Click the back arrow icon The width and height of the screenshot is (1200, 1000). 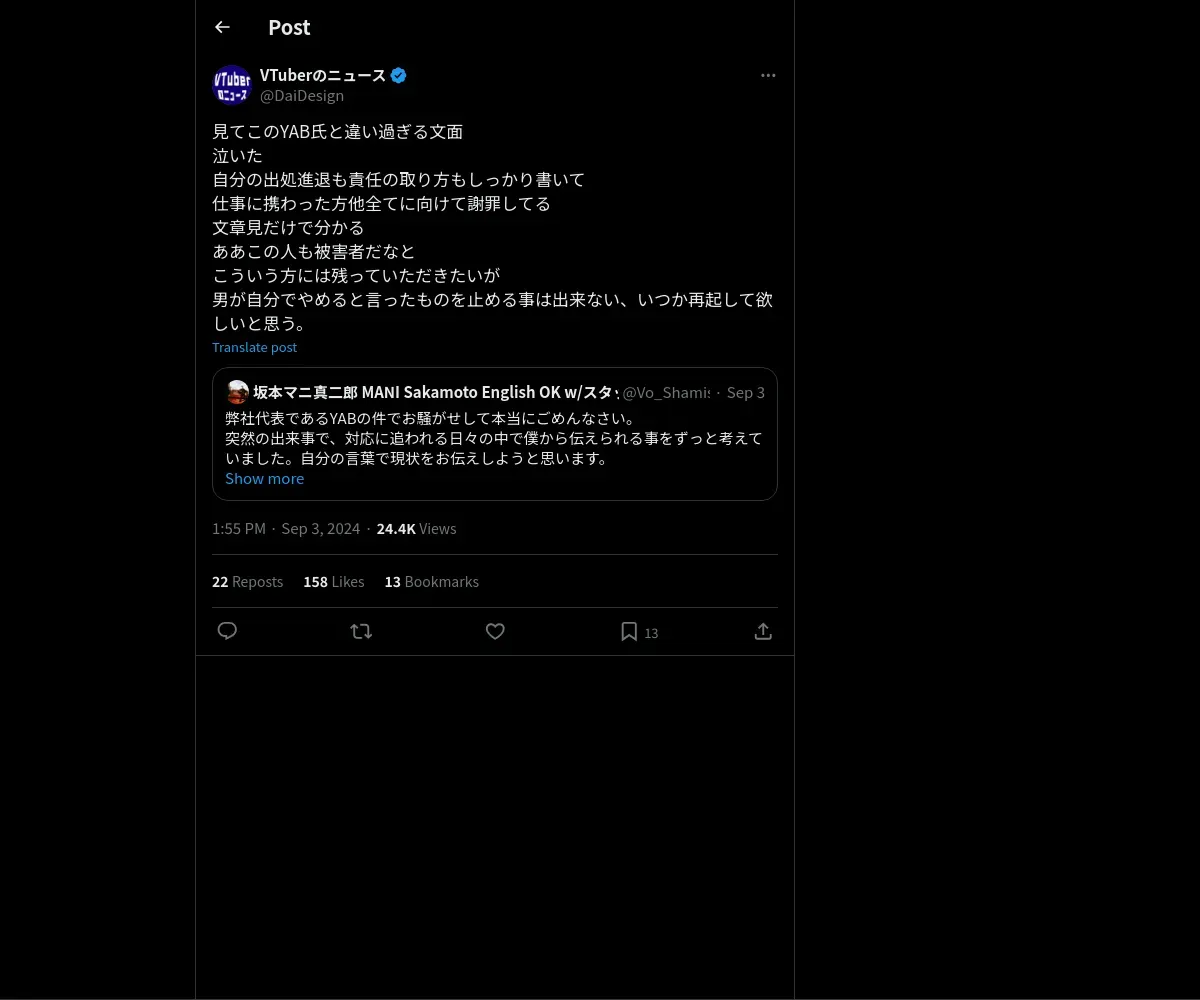click(x=222, y=27)
